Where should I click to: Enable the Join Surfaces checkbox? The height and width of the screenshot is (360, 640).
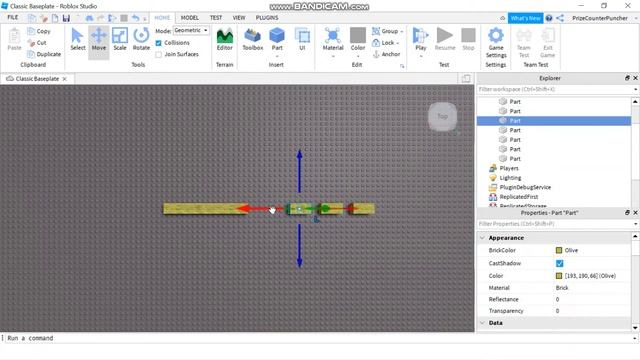coord(158,54)
